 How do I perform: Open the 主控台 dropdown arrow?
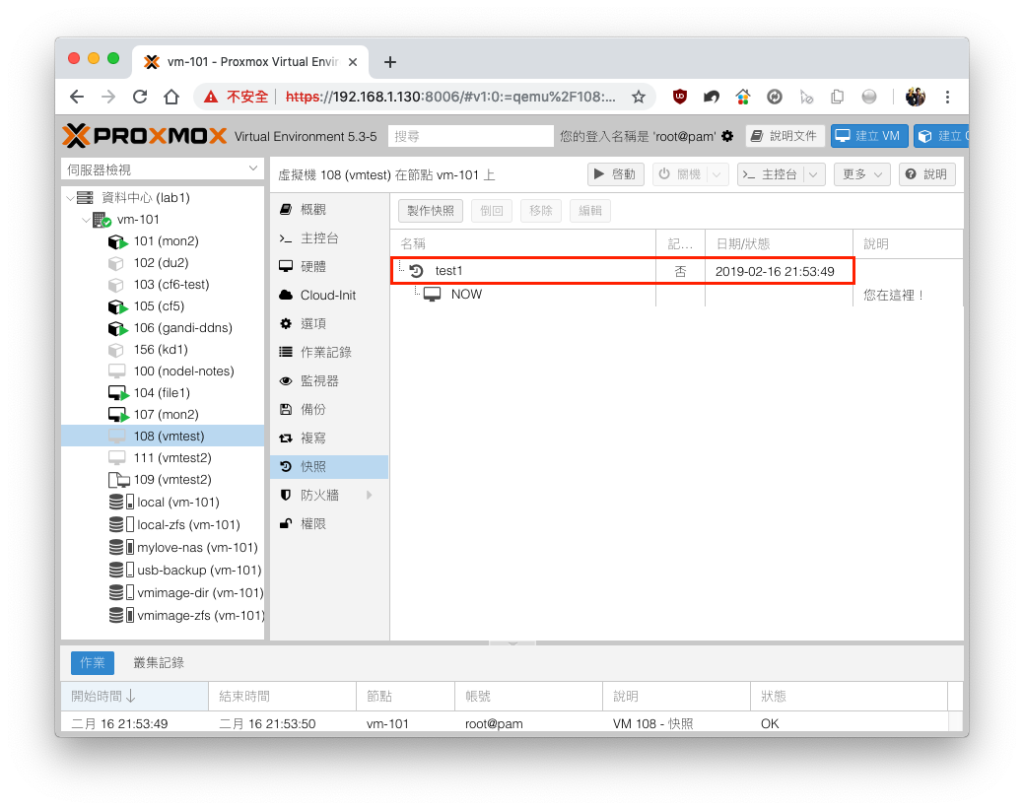pos(813,174)
